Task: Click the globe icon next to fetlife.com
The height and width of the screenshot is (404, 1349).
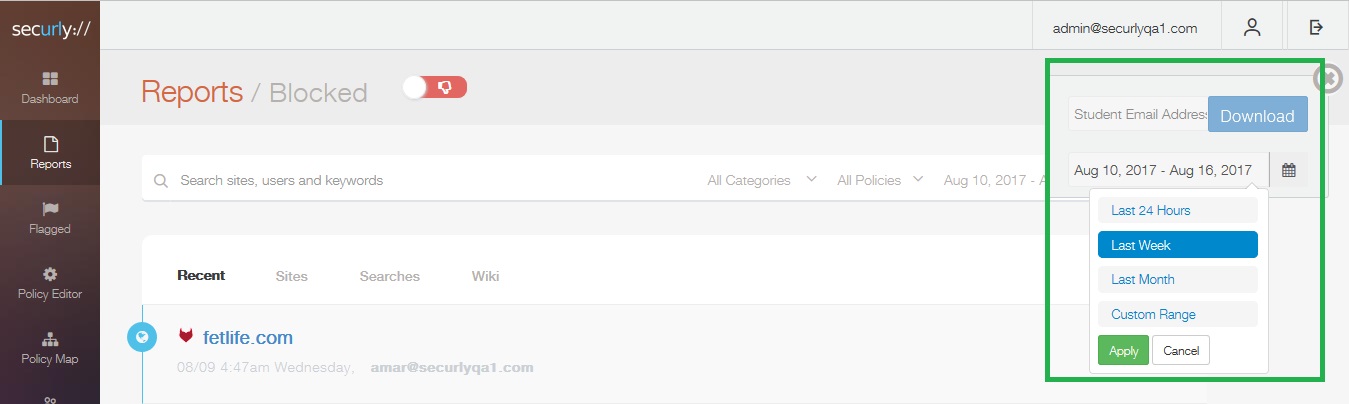Action: [x=142, y=337]
